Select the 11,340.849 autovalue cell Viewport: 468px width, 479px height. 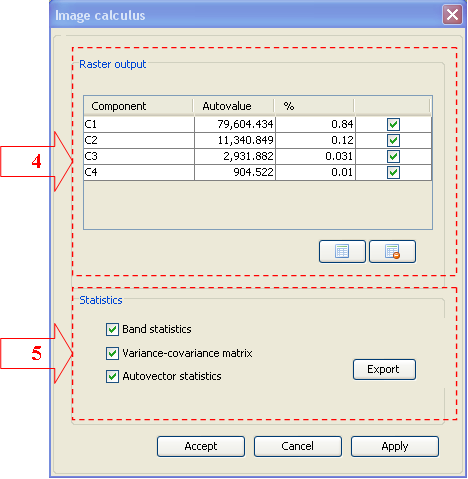click(x=235, y=140)
